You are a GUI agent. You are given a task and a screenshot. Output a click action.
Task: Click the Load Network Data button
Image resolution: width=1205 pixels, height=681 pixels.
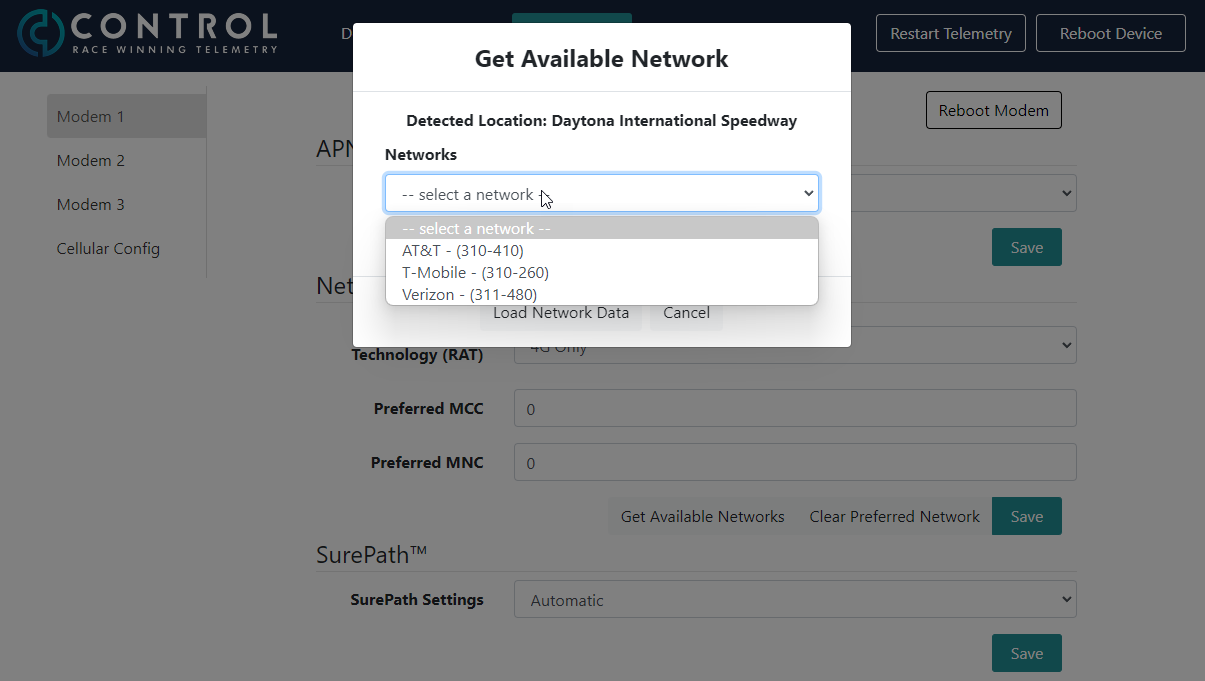point(561,313)
